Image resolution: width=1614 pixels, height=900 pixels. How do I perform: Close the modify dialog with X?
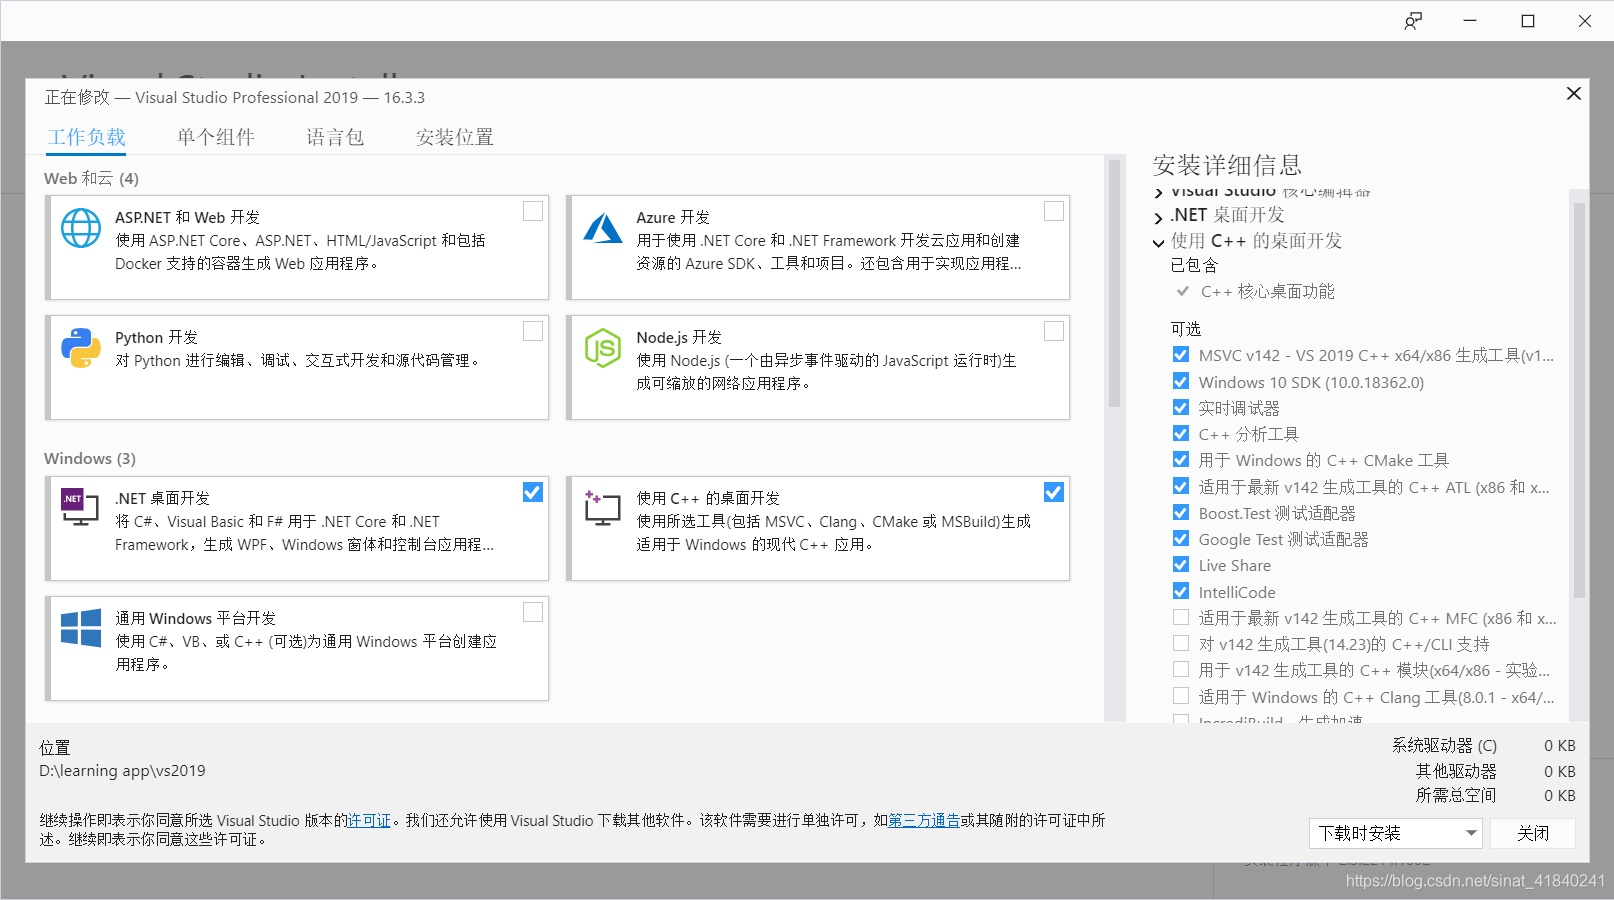(x=1573, y=93)
